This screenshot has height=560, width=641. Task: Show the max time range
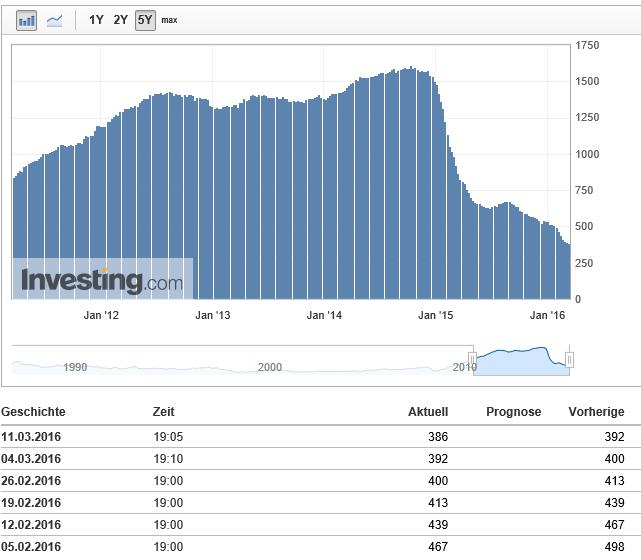tap(169, 20)
